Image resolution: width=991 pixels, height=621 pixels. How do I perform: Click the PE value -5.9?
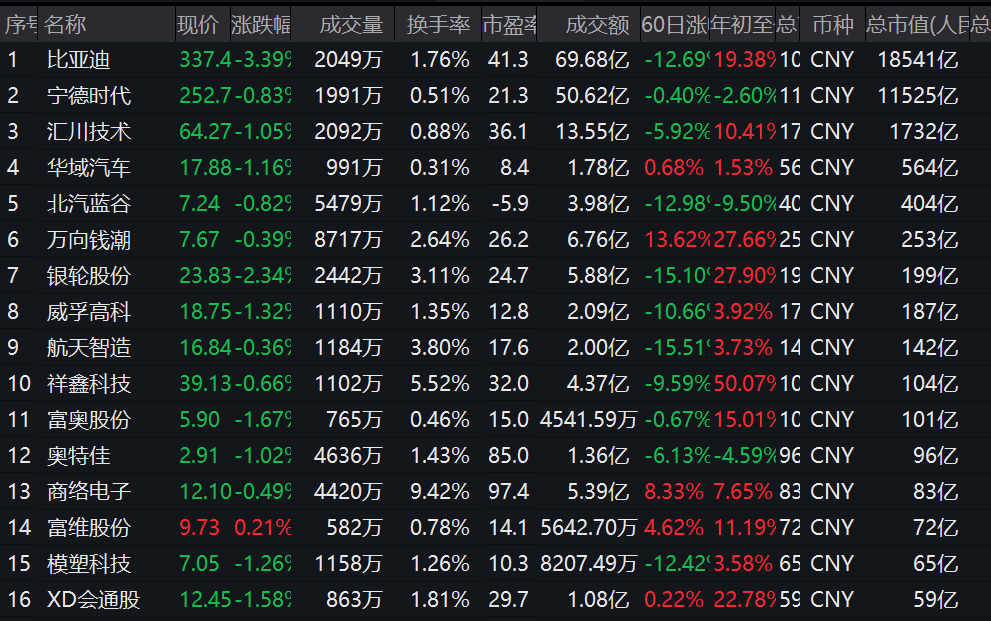(510, 204)
